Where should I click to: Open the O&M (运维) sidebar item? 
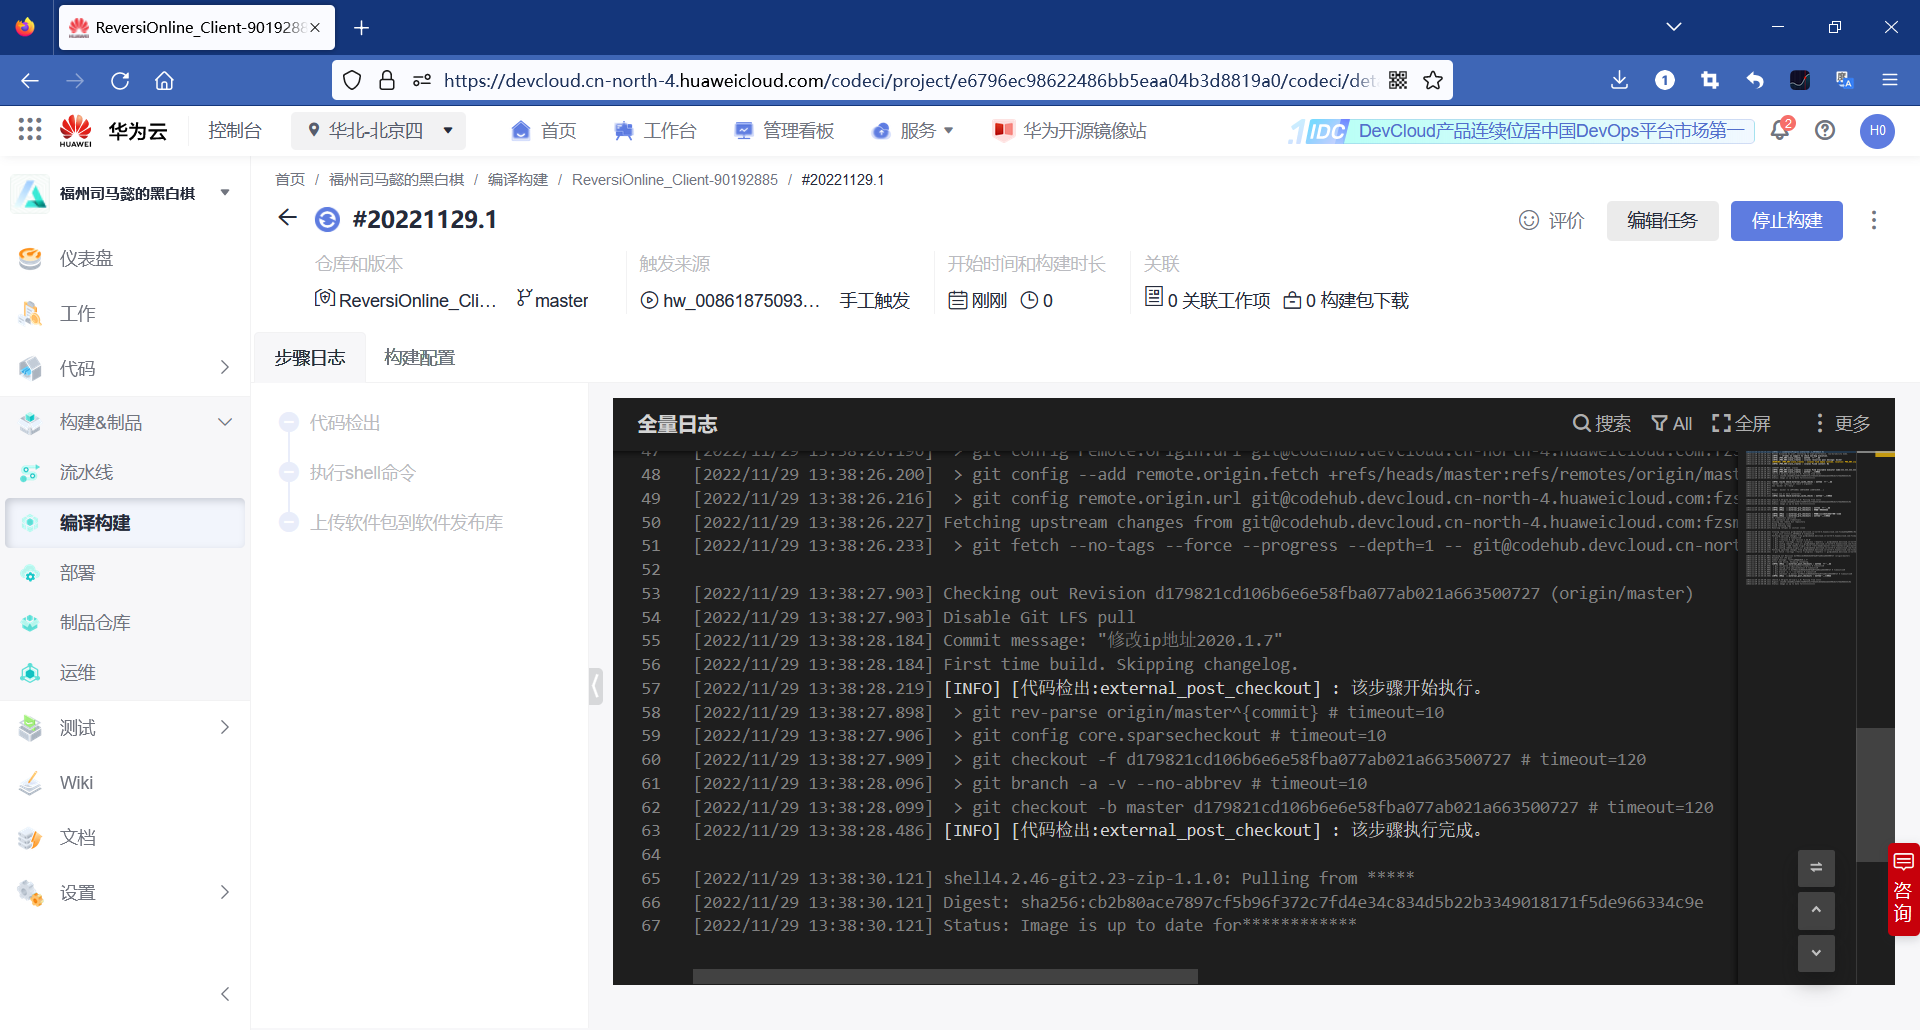(x=125, y=672)
